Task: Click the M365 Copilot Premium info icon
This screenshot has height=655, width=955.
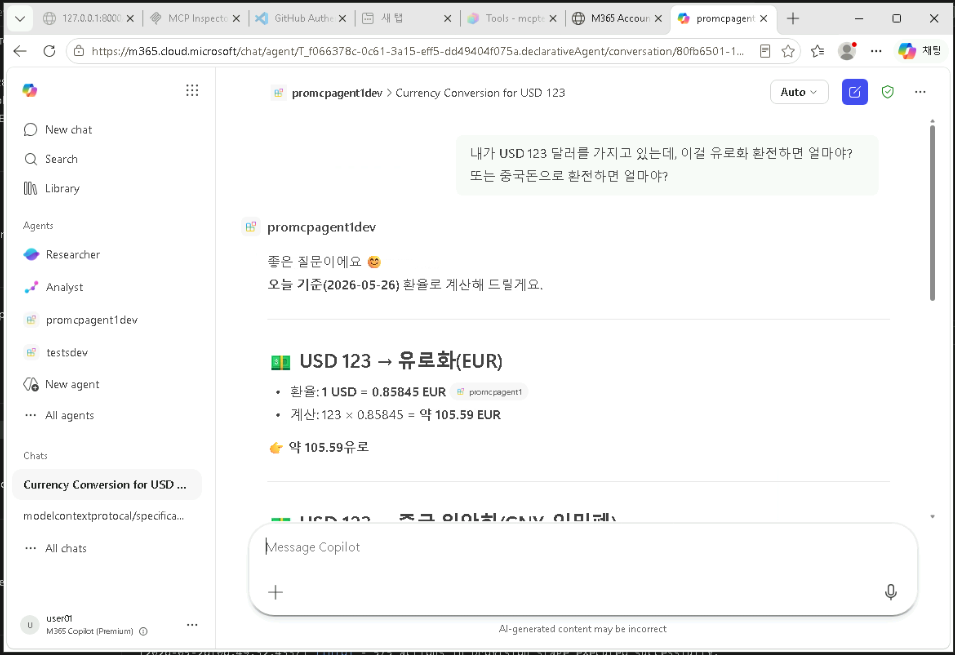Action: (x=143, y=631)
